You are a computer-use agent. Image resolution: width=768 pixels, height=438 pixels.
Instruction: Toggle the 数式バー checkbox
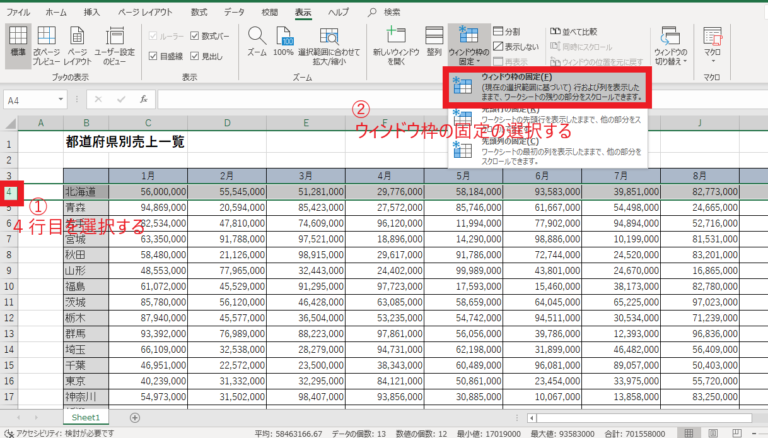pyautogui.click(x=194, y=36)
